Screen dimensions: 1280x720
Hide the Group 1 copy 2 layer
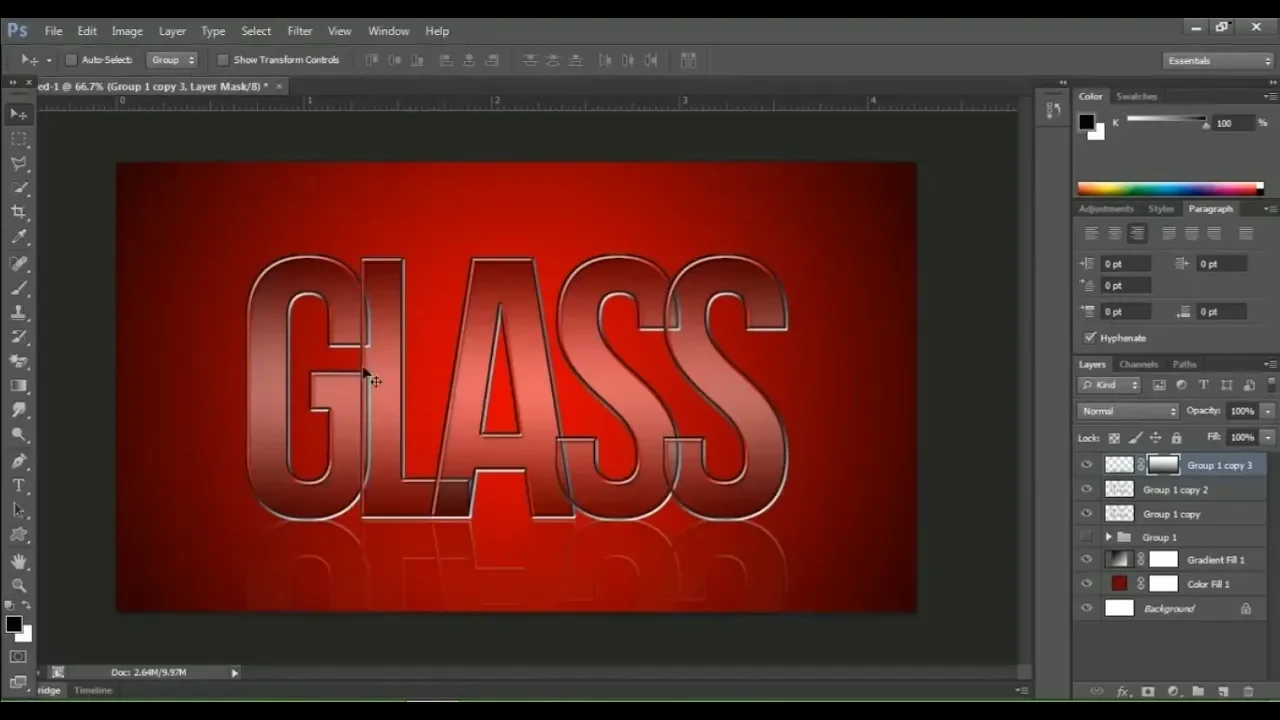coord(1087,489)
